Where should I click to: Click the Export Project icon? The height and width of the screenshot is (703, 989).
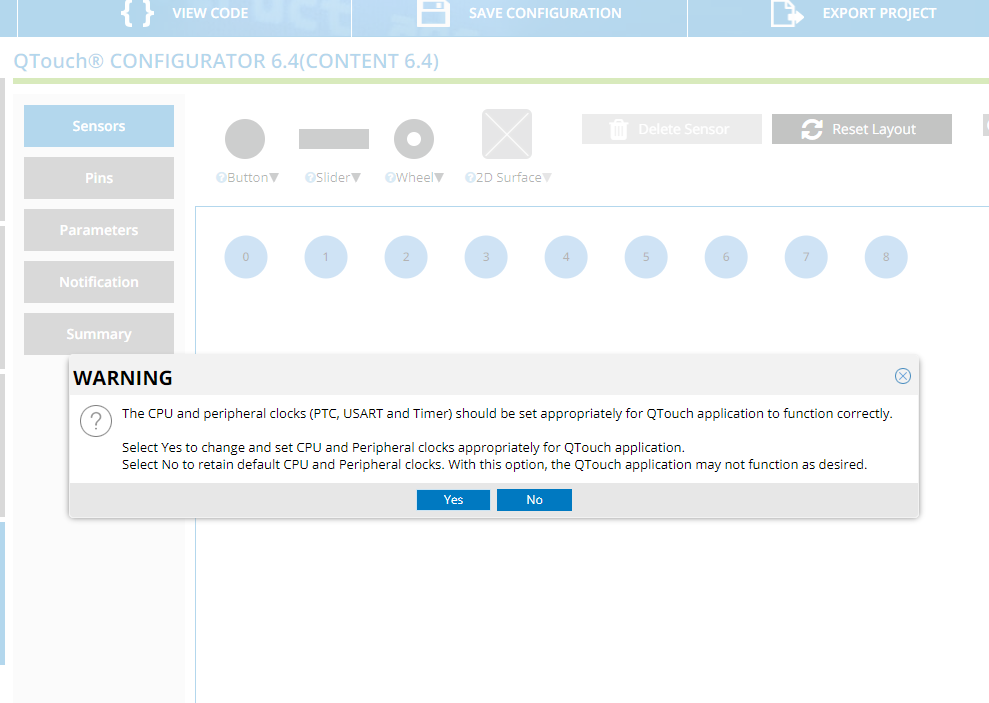(786, 14)
